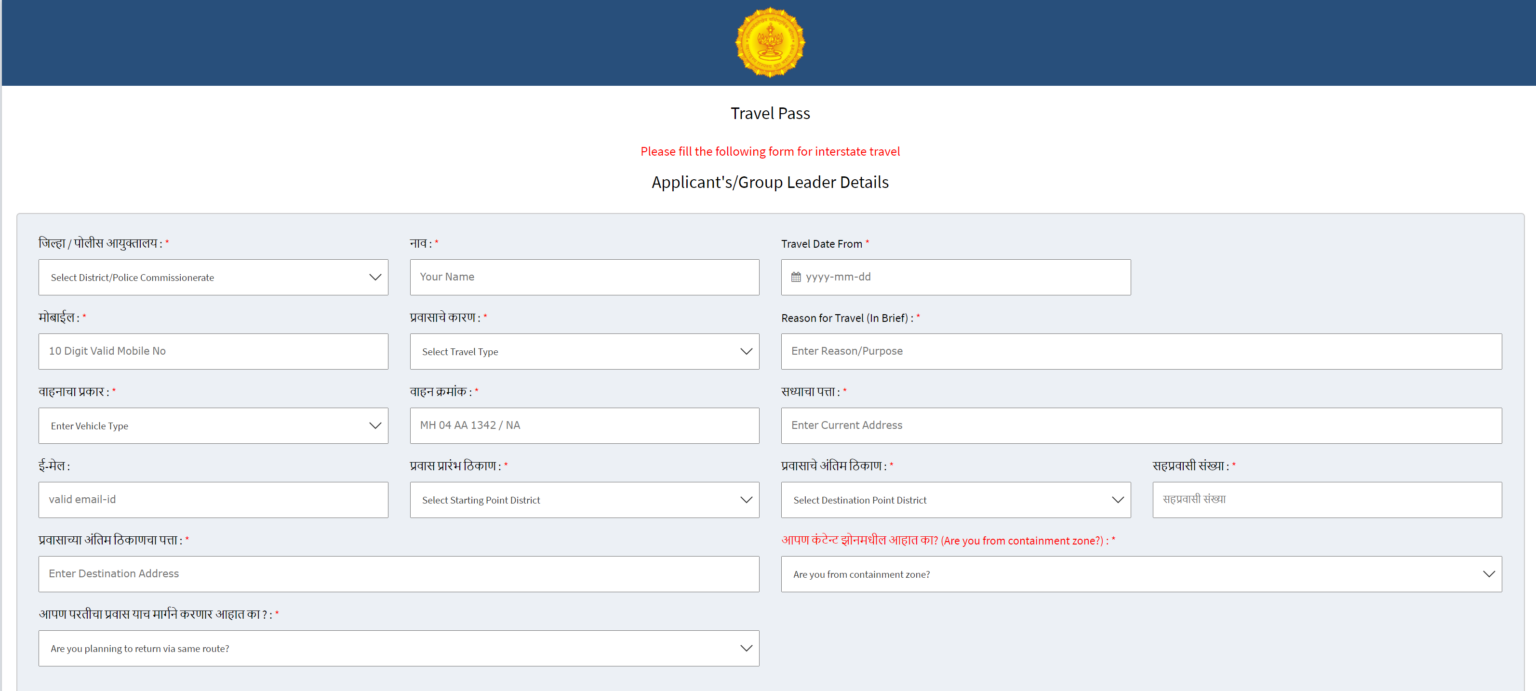Viewport: 1536px width, 691px height.
Task: Click the Enter Current Address field
Action: (1141, 425)
